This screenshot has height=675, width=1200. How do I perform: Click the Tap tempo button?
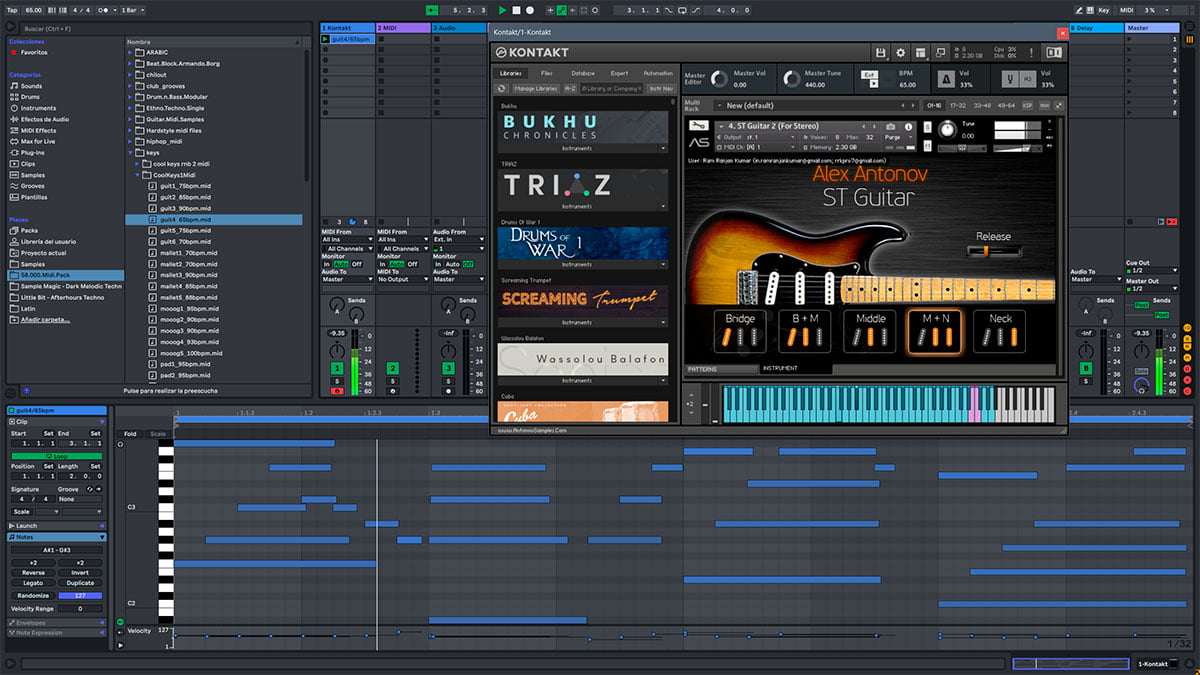point(13,9)
